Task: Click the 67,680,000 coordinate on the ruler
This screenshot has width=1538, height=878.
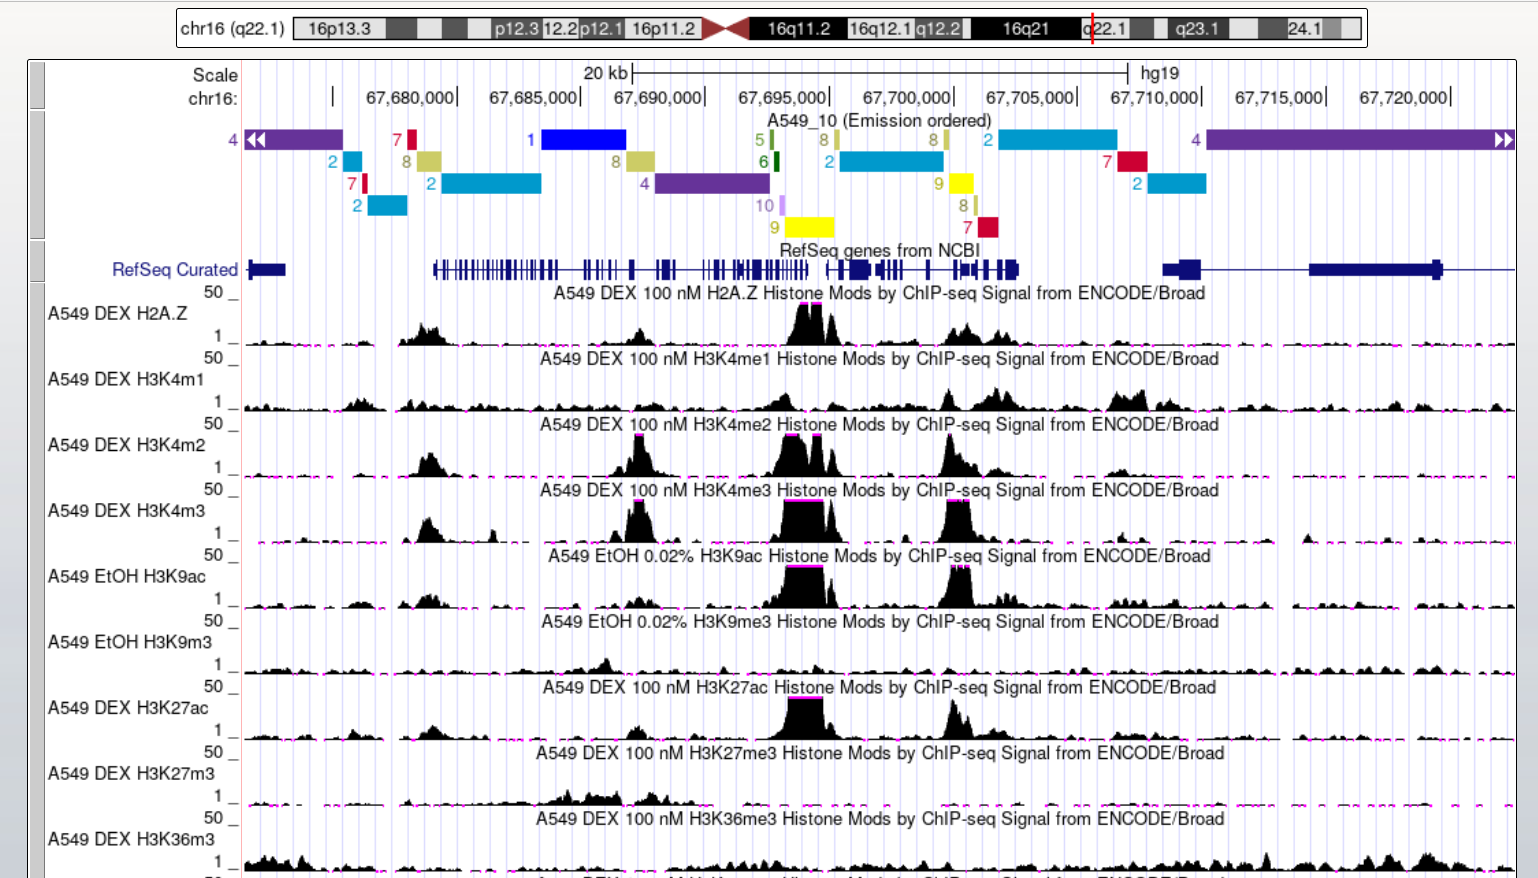Action: 410,98
